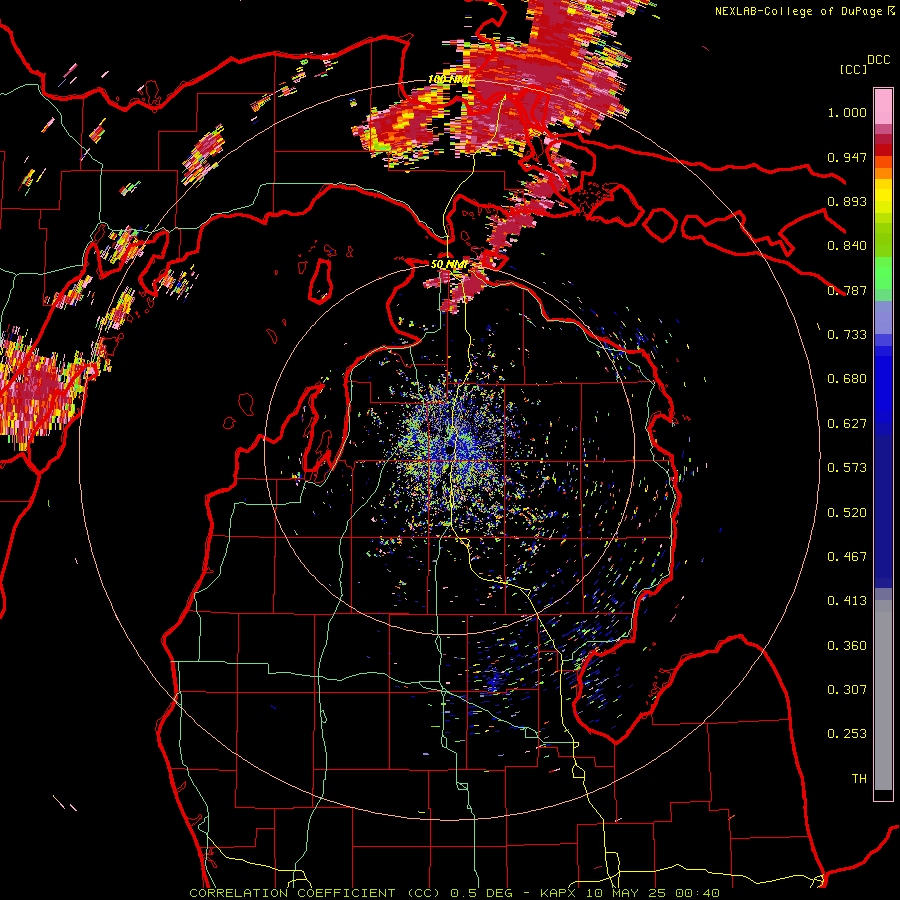Pick the light pink swatch beside 1.000
This screenshot has height=900, width=900.
(x=883, y=106)
